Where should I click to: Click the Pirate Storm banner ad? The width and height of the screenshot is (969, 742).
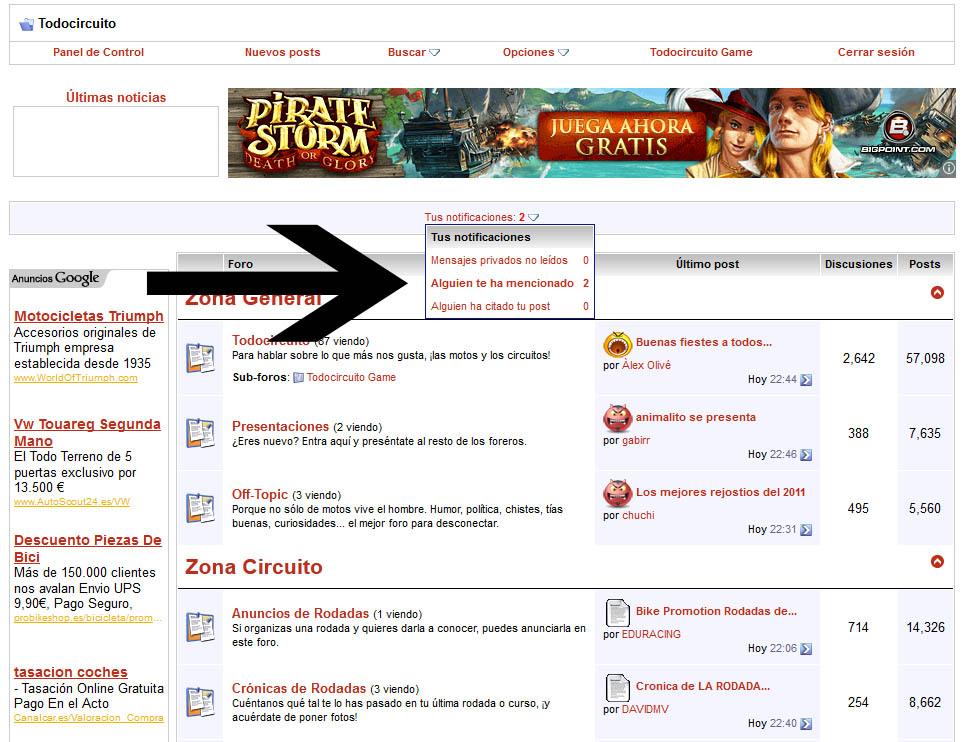(x=591, y=133)
